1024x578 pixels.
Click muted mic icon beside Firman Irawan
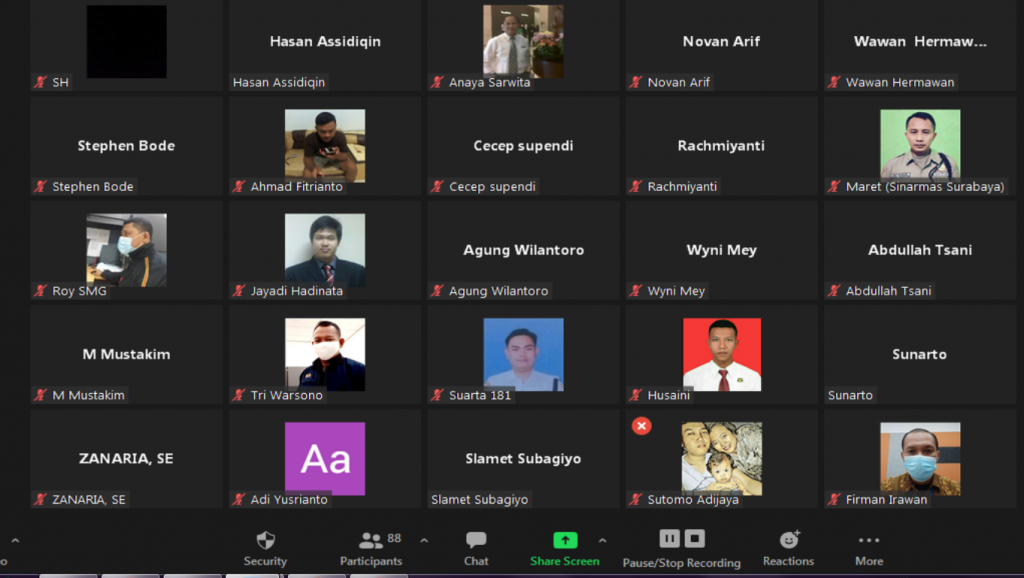coord(834,499)
